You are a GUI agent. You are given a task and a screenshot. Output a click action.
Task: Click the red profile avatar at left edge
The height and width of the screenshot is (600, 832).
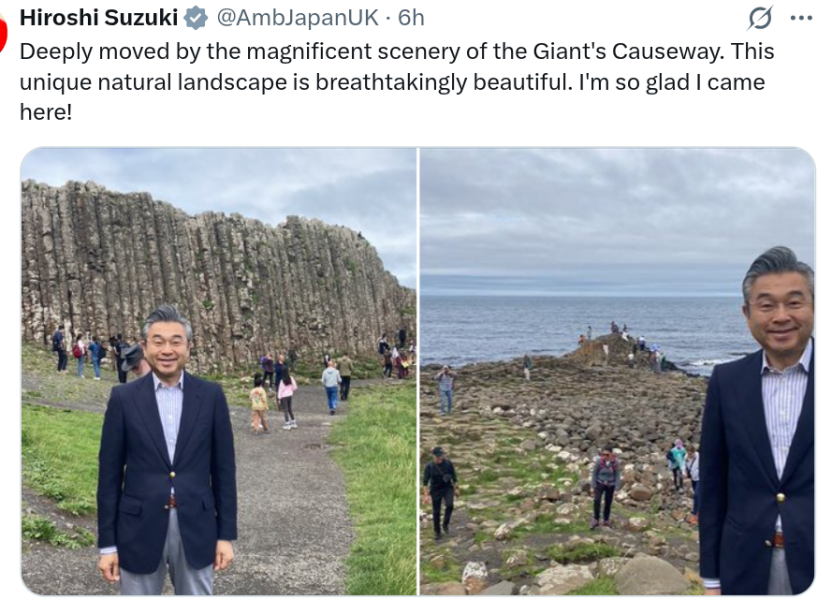[3, 32]
